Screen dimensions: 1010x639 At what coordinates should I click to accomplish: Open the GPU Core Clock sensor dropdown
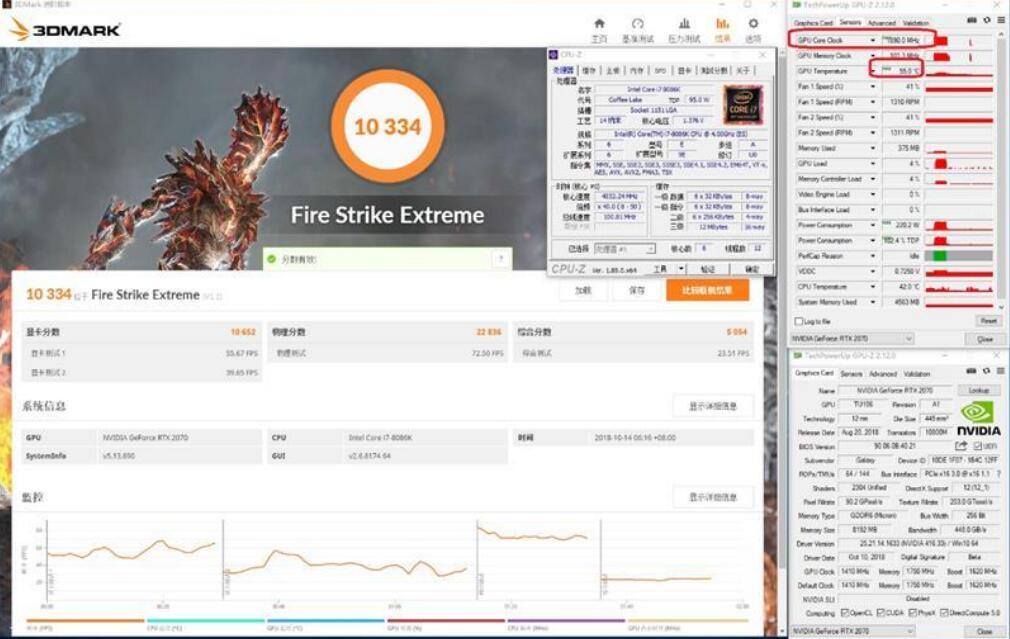(x=872, y=38)
